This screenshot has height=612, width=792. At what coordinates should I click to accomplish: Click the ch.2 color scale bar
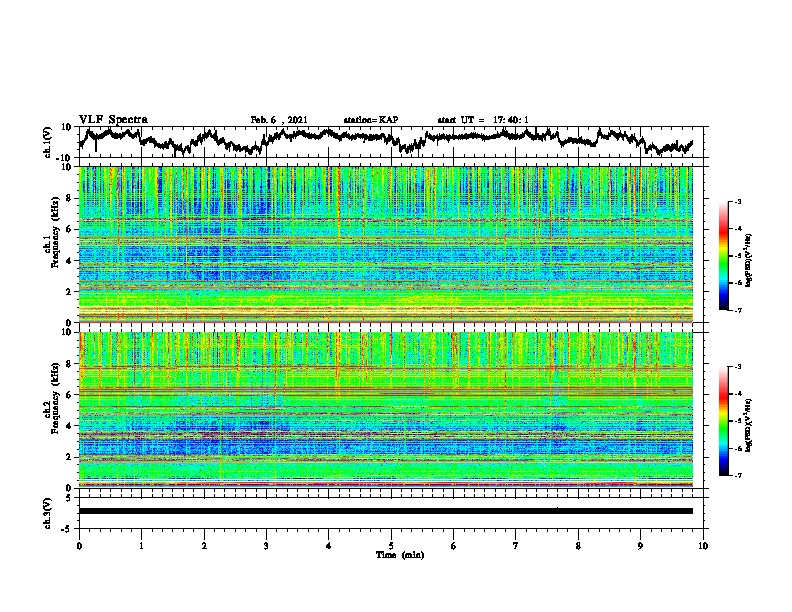(723, 421)
